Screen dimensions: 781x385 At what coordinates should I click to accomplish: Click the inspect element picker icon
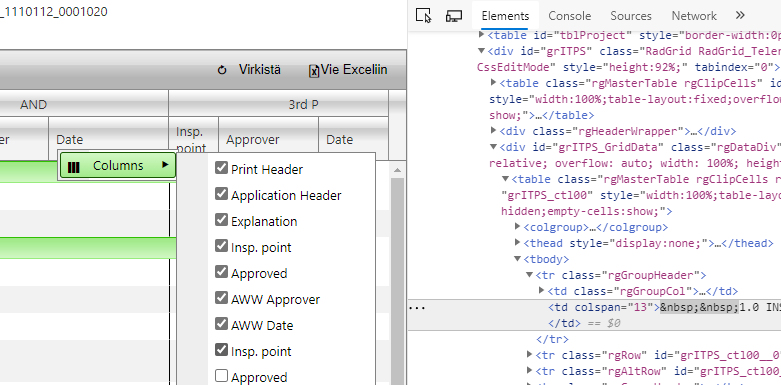pos(423,15)
